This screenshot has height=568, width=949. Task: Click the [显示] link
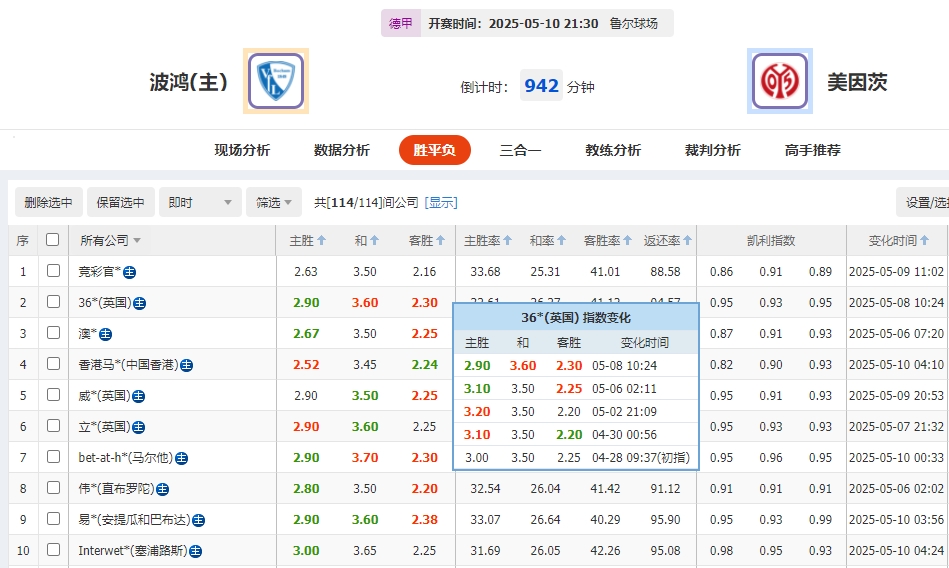click(441, 203)
